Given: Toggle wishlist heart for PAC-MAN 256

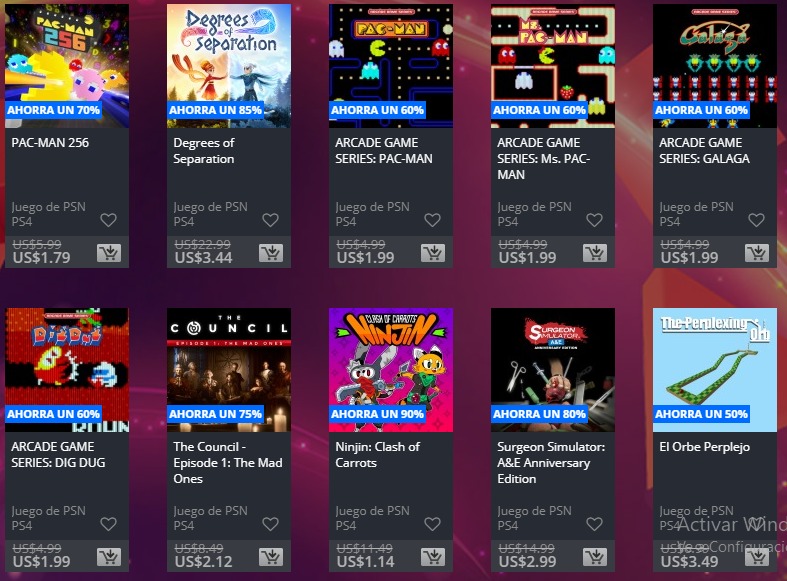Looking at the screenshot, I should [x=108, y=220].
